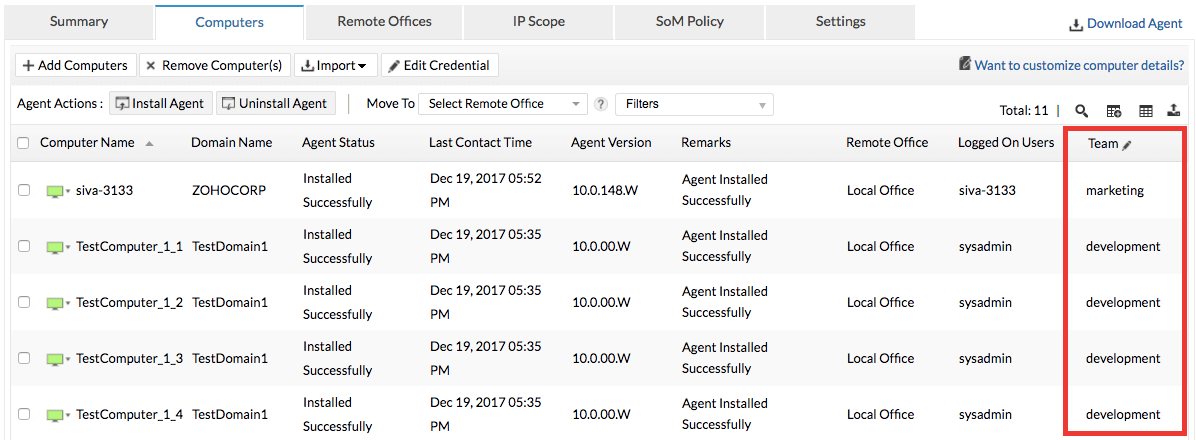This screenshot has height=440, width=1196.
Task: Sort by the Computer Name column header
Action: [87, 143]
